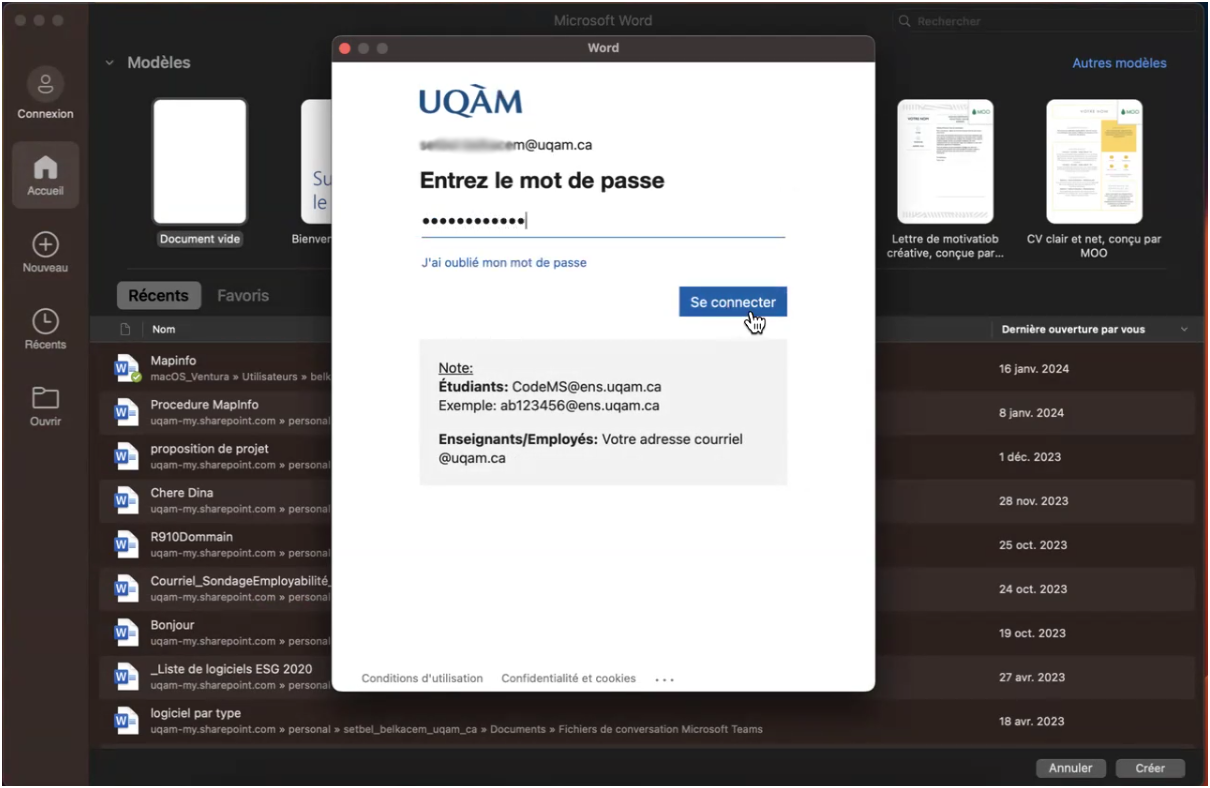The width and height of the screenshot is (1210, 788).
Task: Open the Autres modèles link
Action: (1119, 63)
